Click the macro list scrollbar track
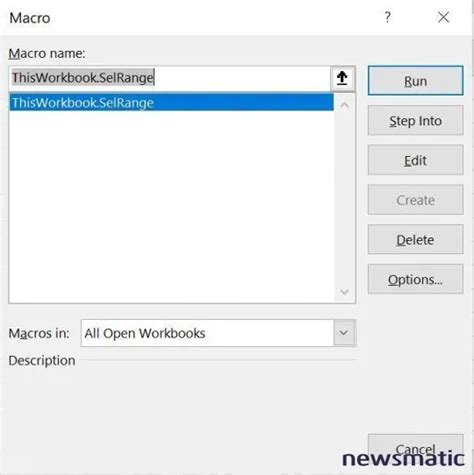The width and height of the screenshot is (474, 475). [345, 199]
